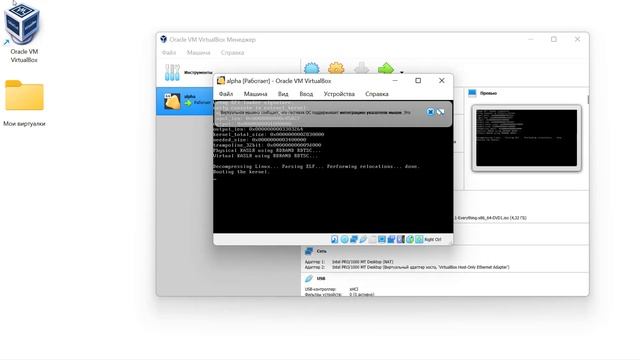640x360 pixels.
Task: Open the Машина menu in VM window
Action: click(256, 94)
